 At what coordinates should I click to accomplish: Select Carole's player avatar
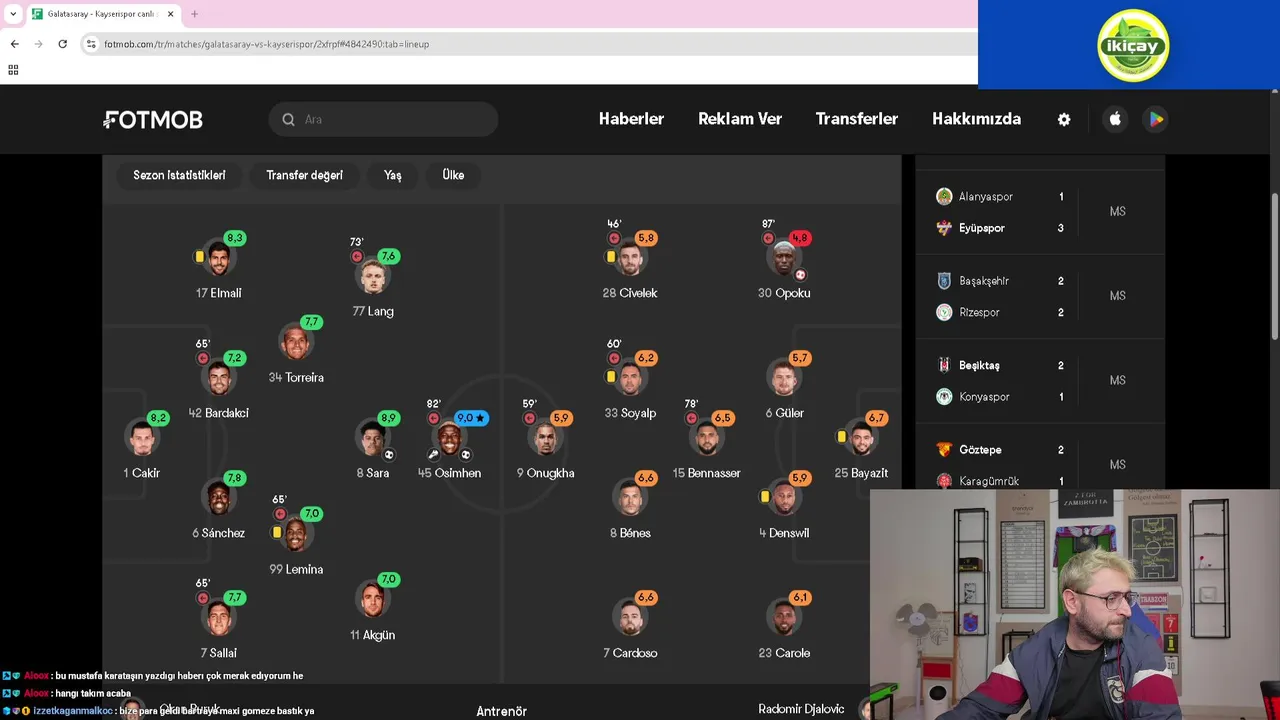pos(785,618)
